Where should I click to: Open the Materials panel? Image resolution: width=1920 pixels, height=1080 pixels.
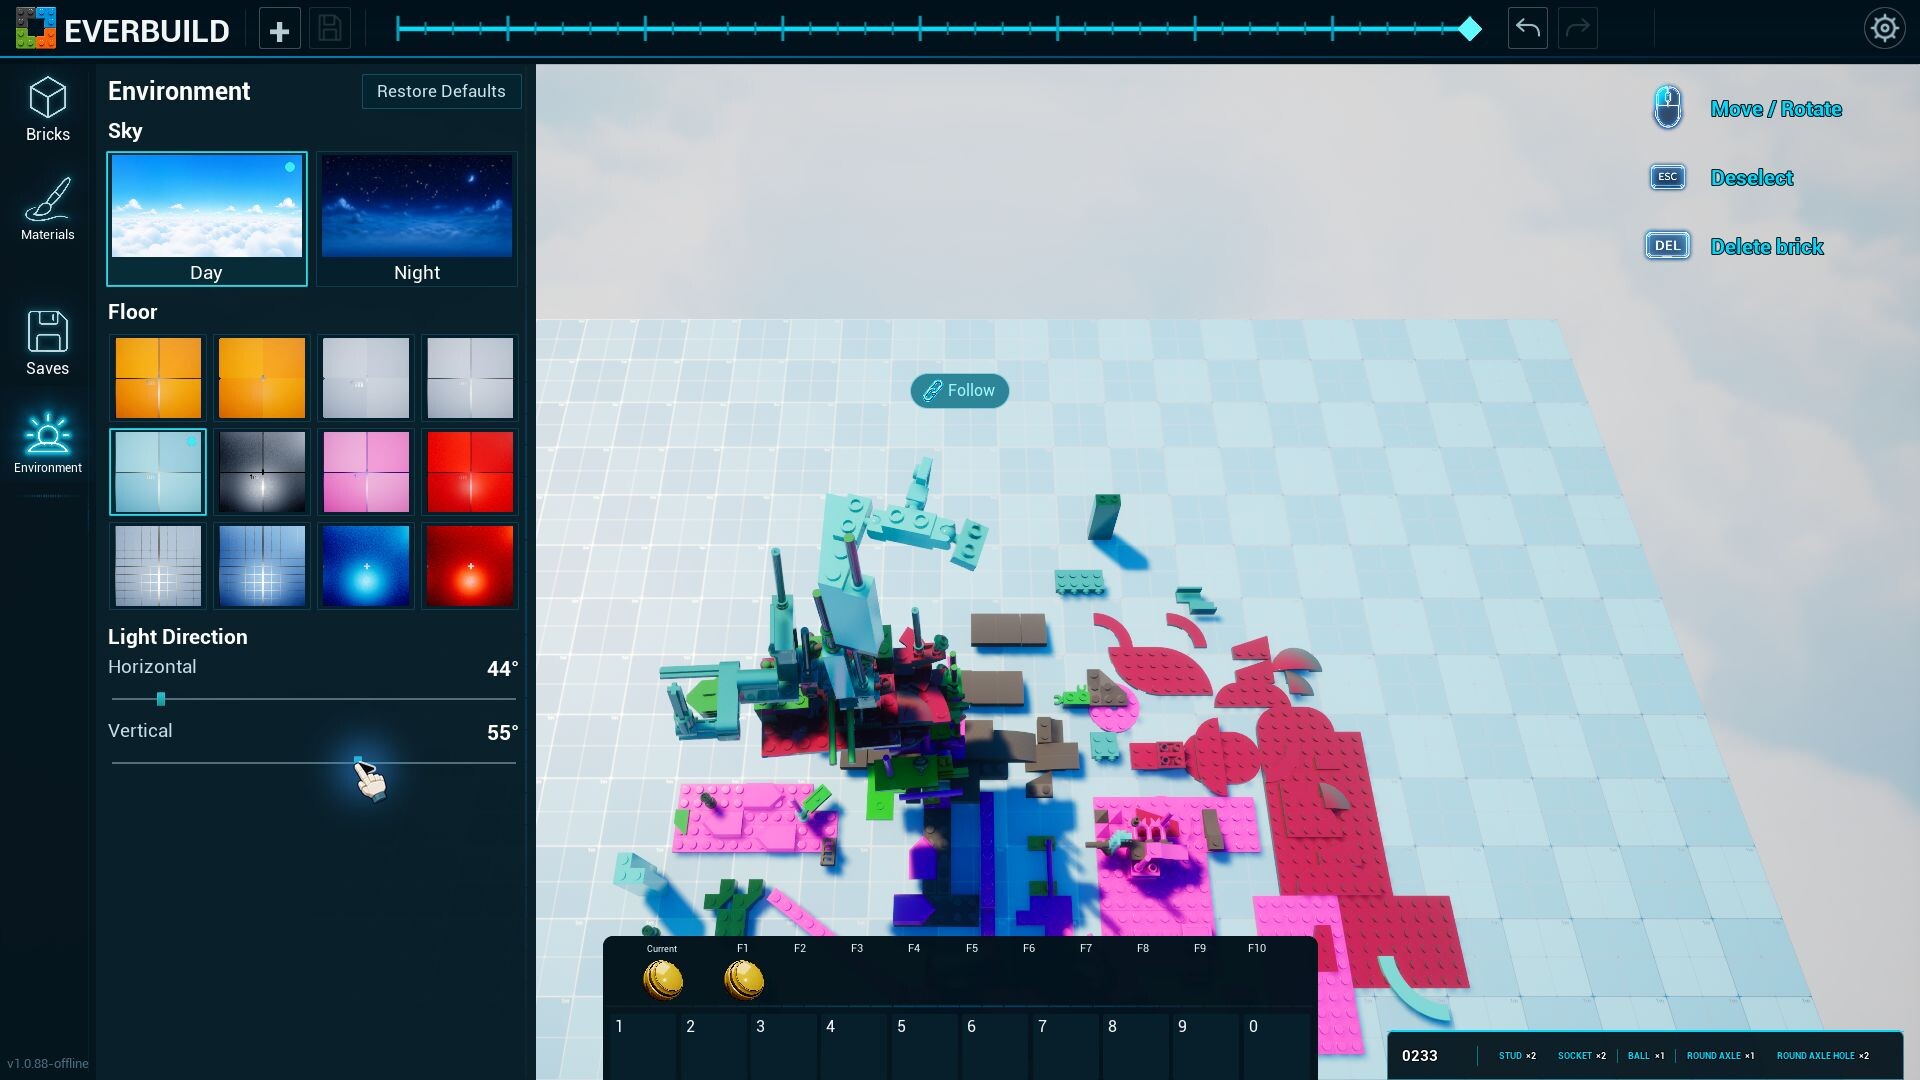47,209
